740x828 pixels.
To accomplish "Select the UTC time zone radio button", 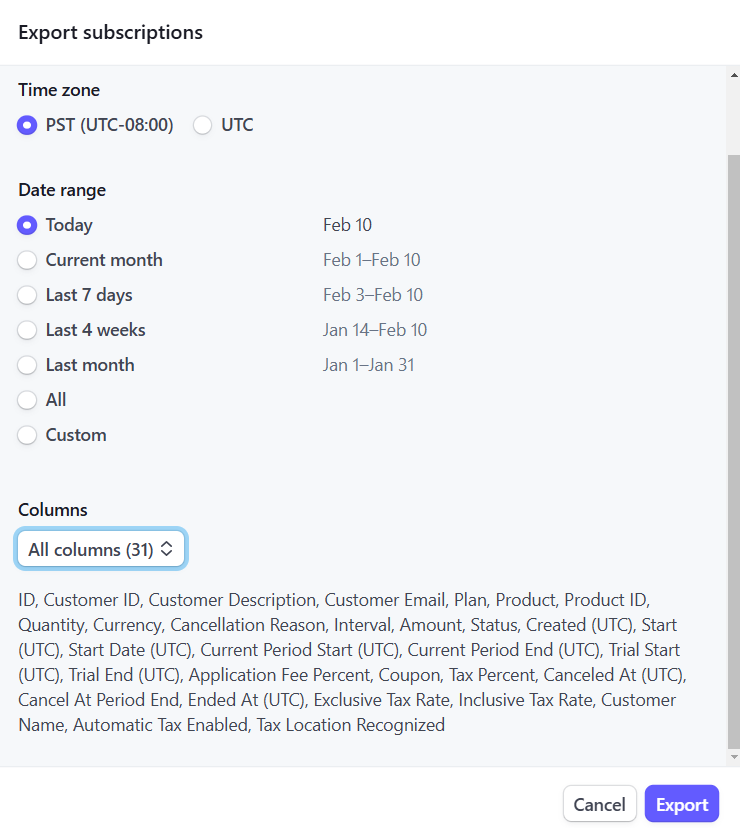I will coord(203,125).
